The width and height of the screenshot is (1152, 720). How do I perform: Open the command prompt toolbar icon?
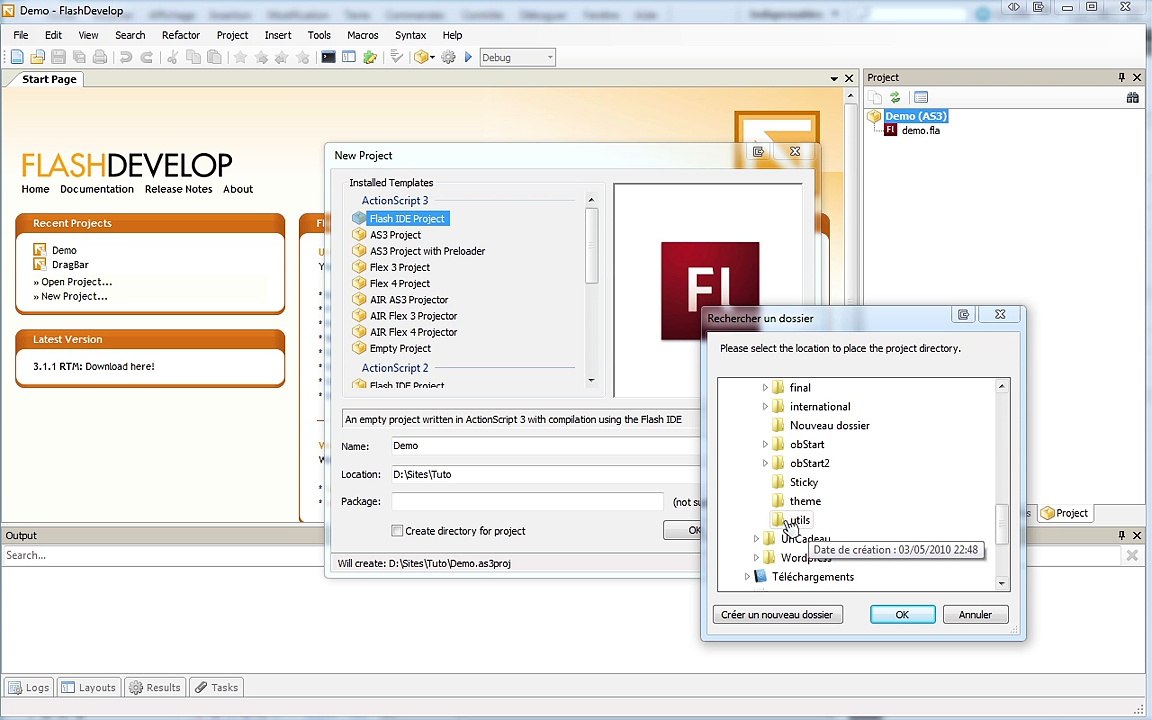tap(328, 57)
